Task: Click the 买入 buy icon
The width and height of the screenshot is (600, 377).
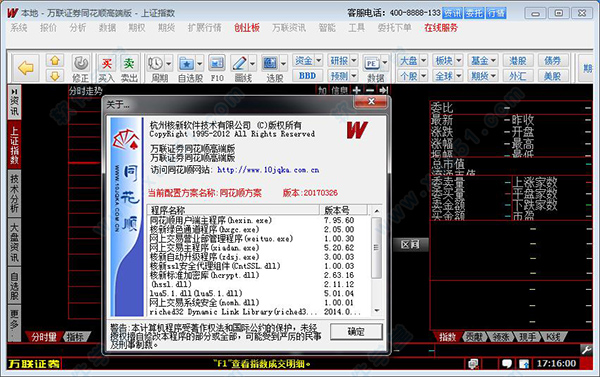Action: (107, 63)
